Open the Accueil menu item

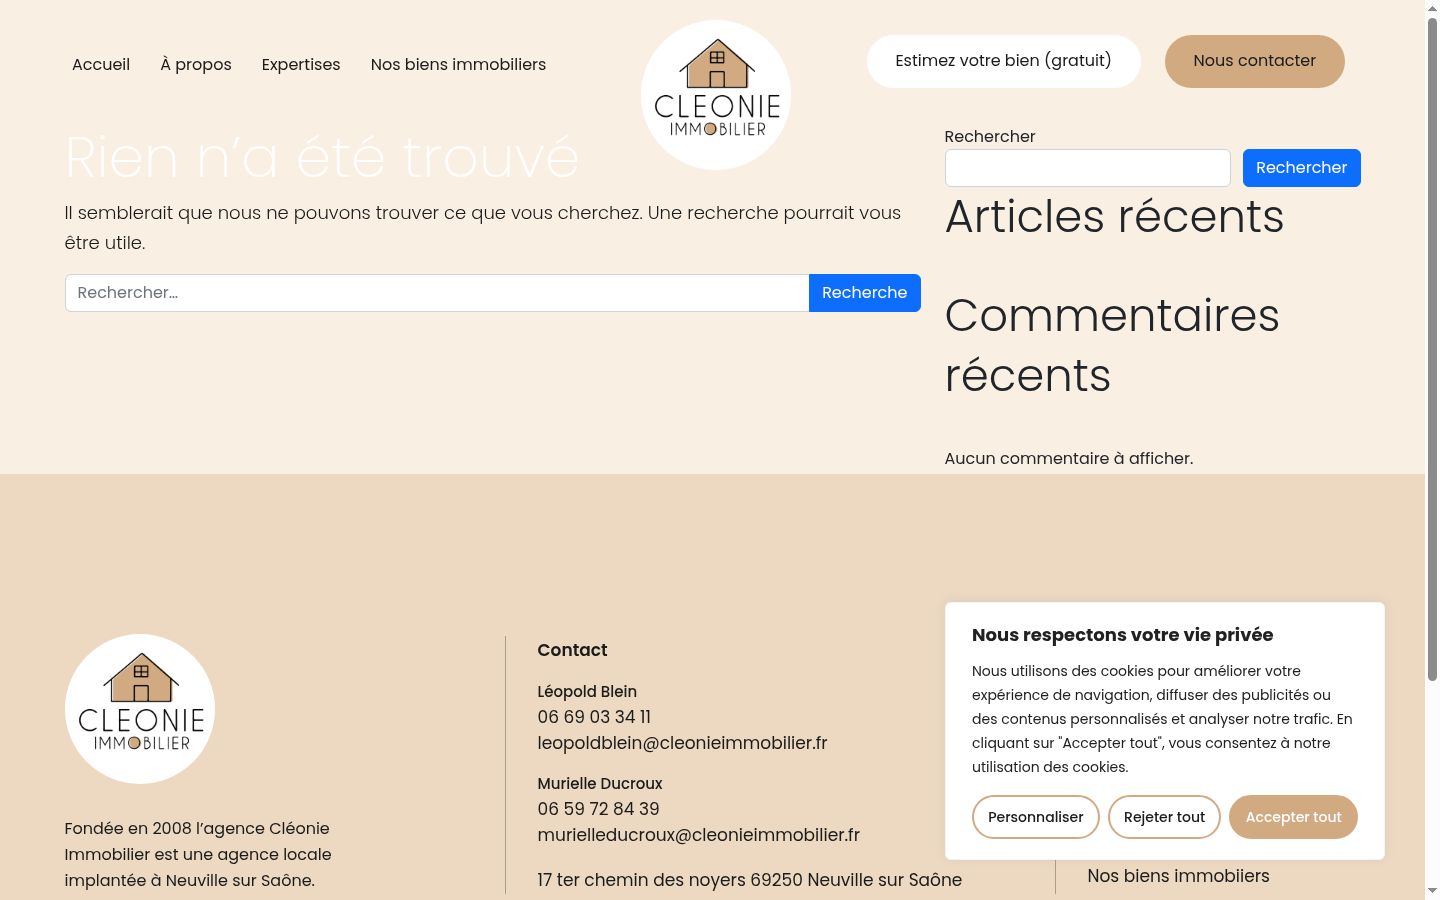point(101,64)
